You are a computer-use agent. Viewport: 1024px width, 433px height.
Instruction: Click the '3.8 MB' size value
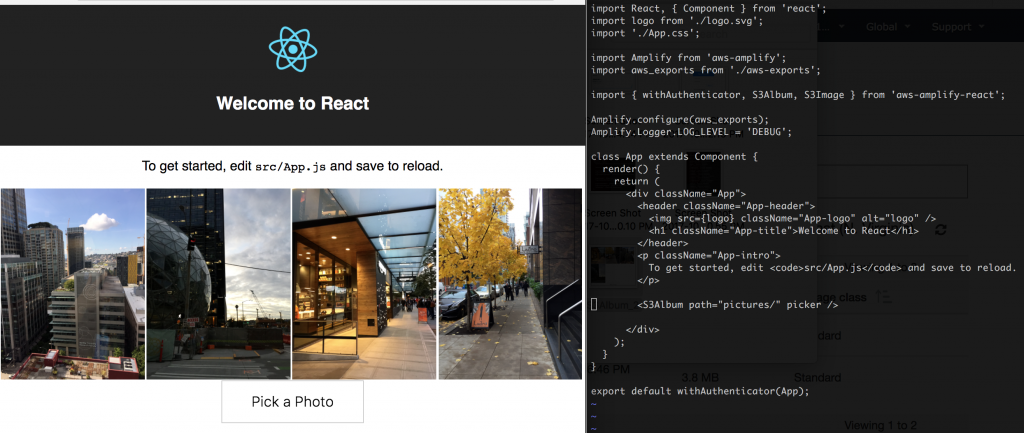pos(700,377)
